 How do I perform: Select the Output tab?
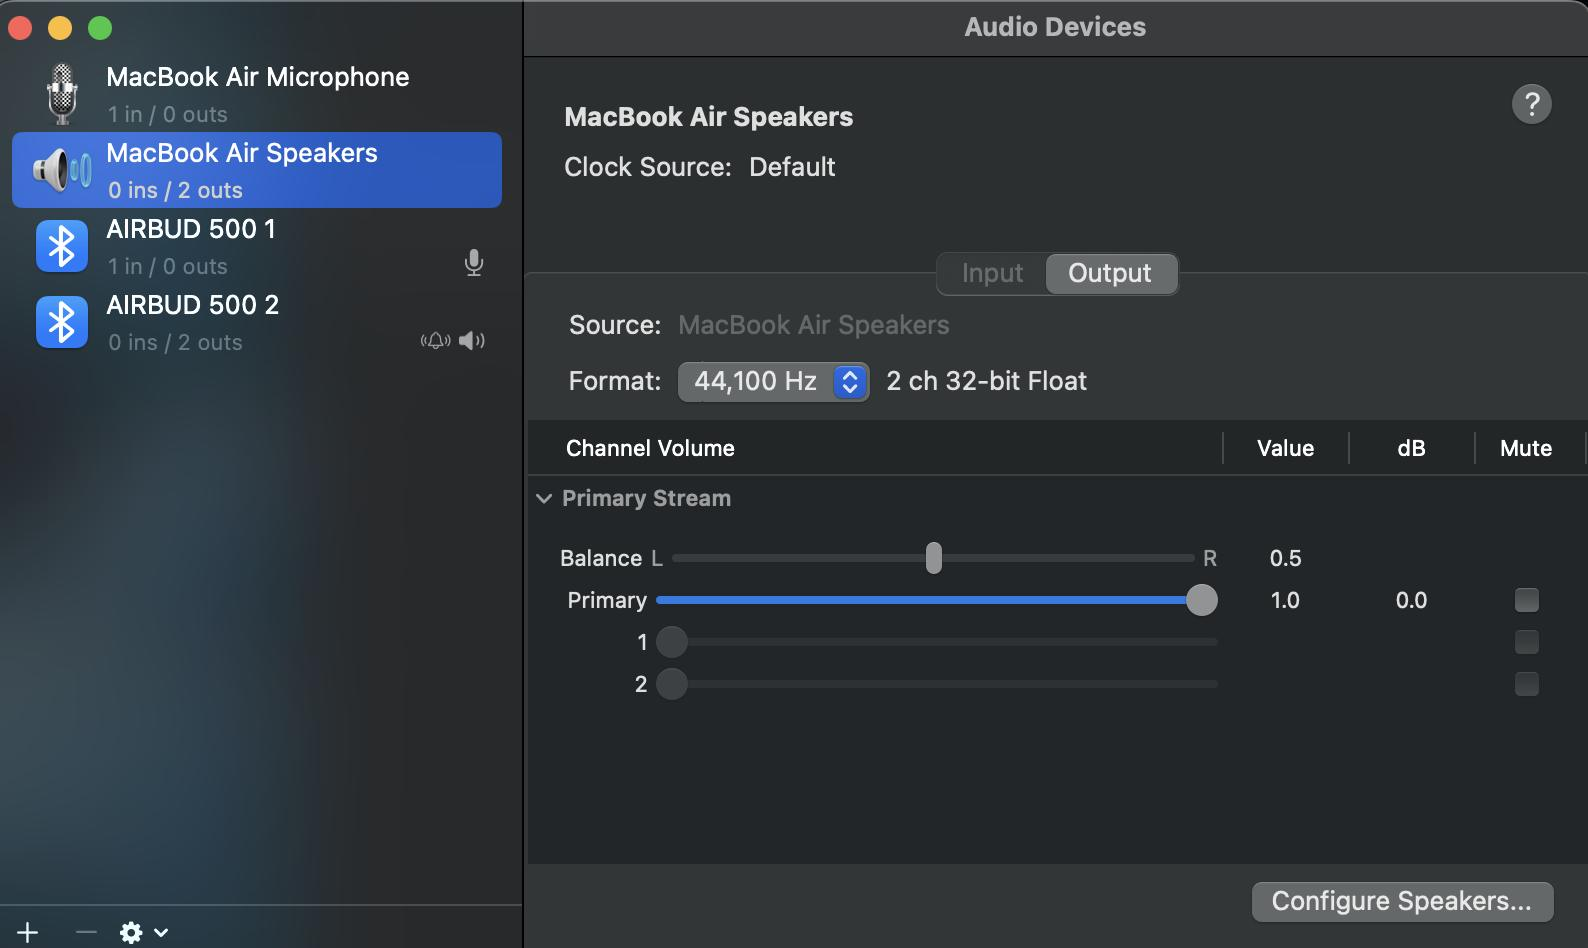coord(1110,273)
